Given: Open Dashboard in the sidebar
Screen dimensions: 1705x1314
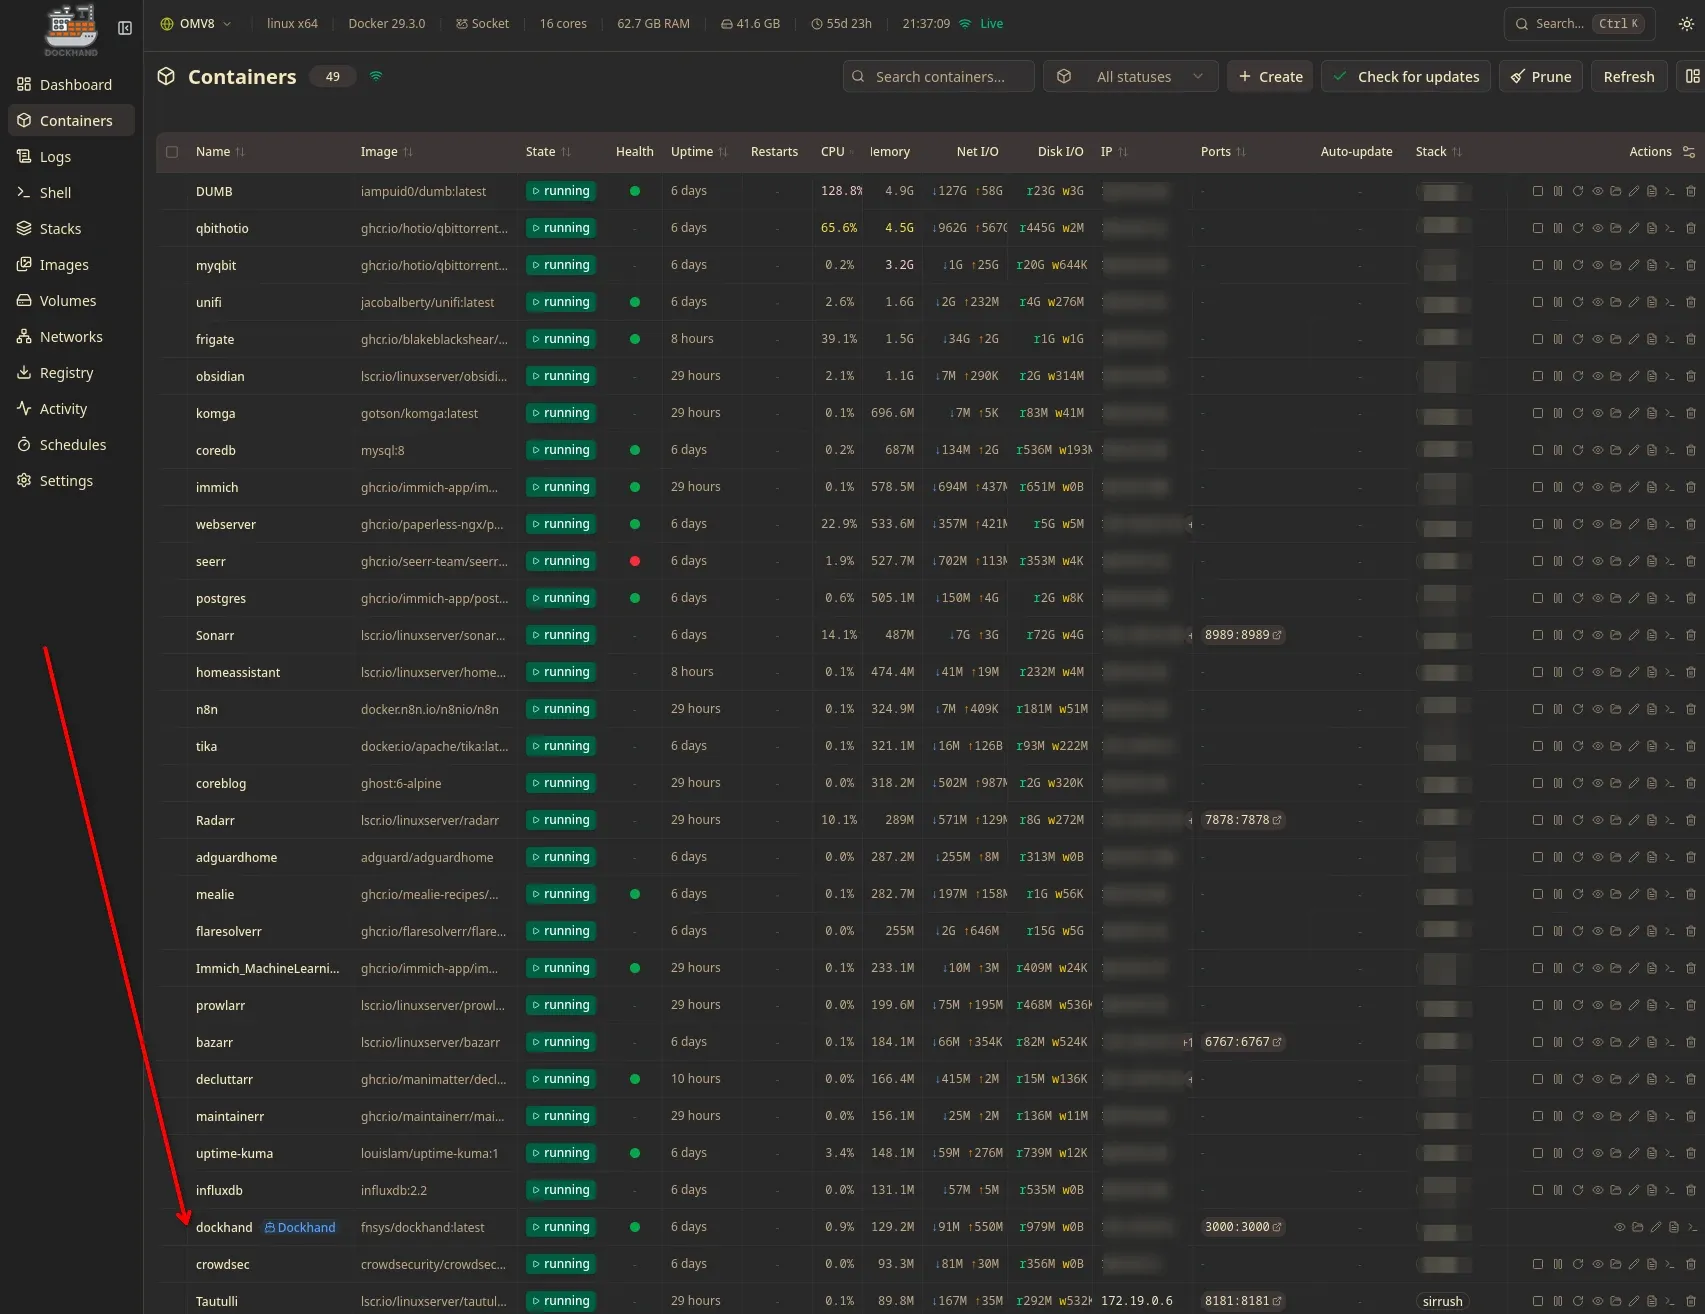Looking at the screenshot, I should (x=71, y=85).
